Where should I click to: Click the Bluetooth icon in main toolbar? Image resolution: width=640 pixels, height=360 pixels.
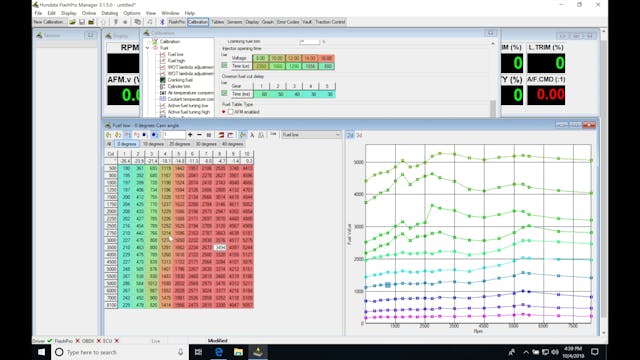click(x=162, y=22)
